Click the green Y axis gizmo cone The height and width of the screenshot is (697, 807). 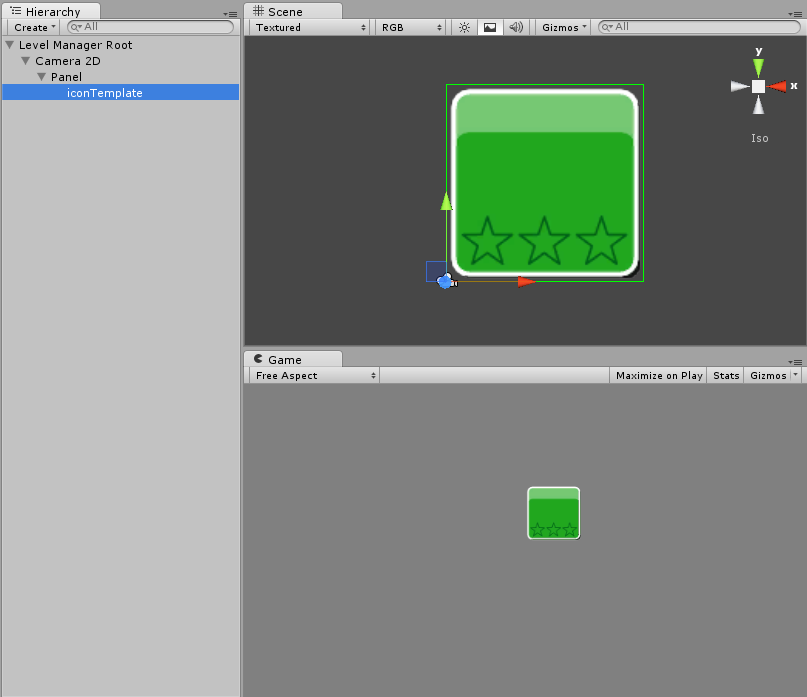tap(759, 67)
